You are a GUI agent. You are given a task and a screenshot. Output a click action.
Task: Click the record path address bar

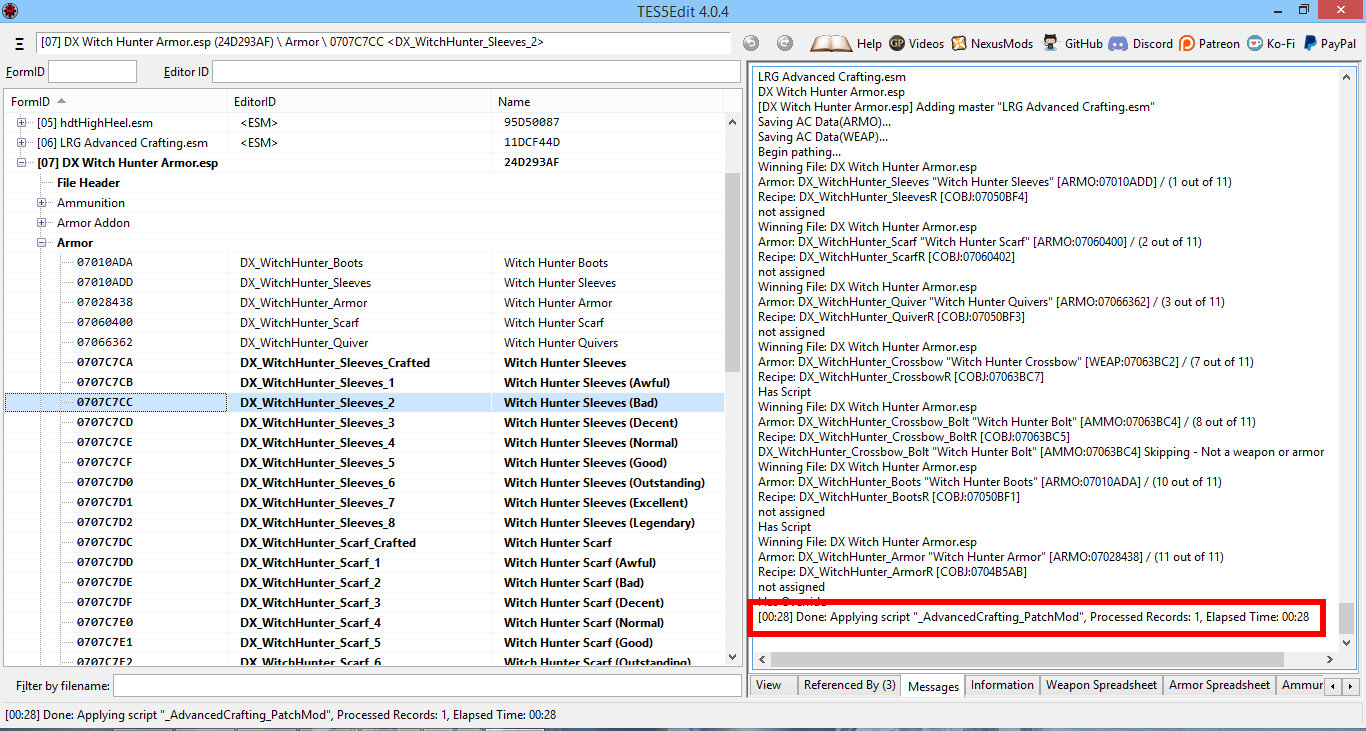point(384,43)
